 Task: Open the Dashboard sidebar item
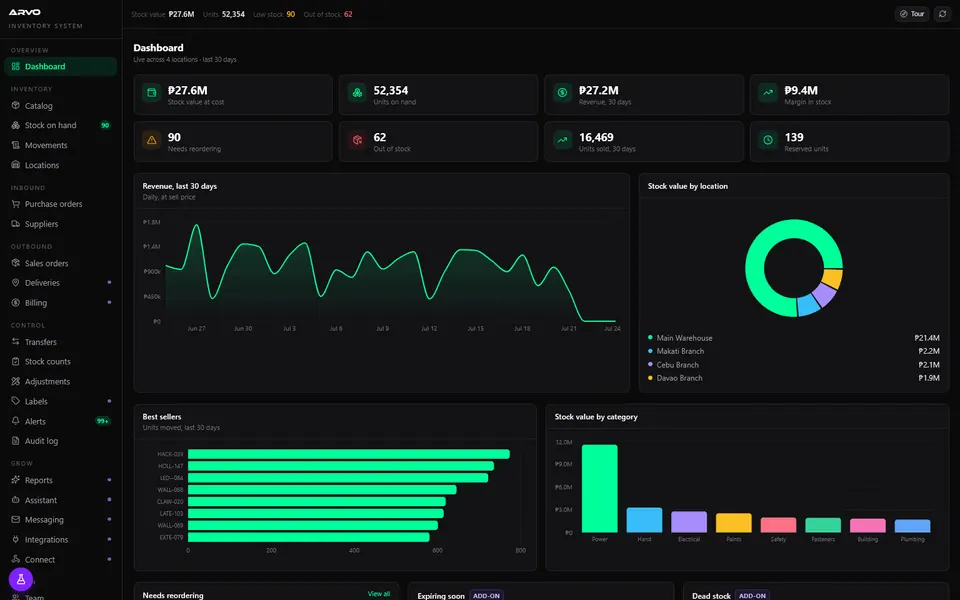(60, 66)
